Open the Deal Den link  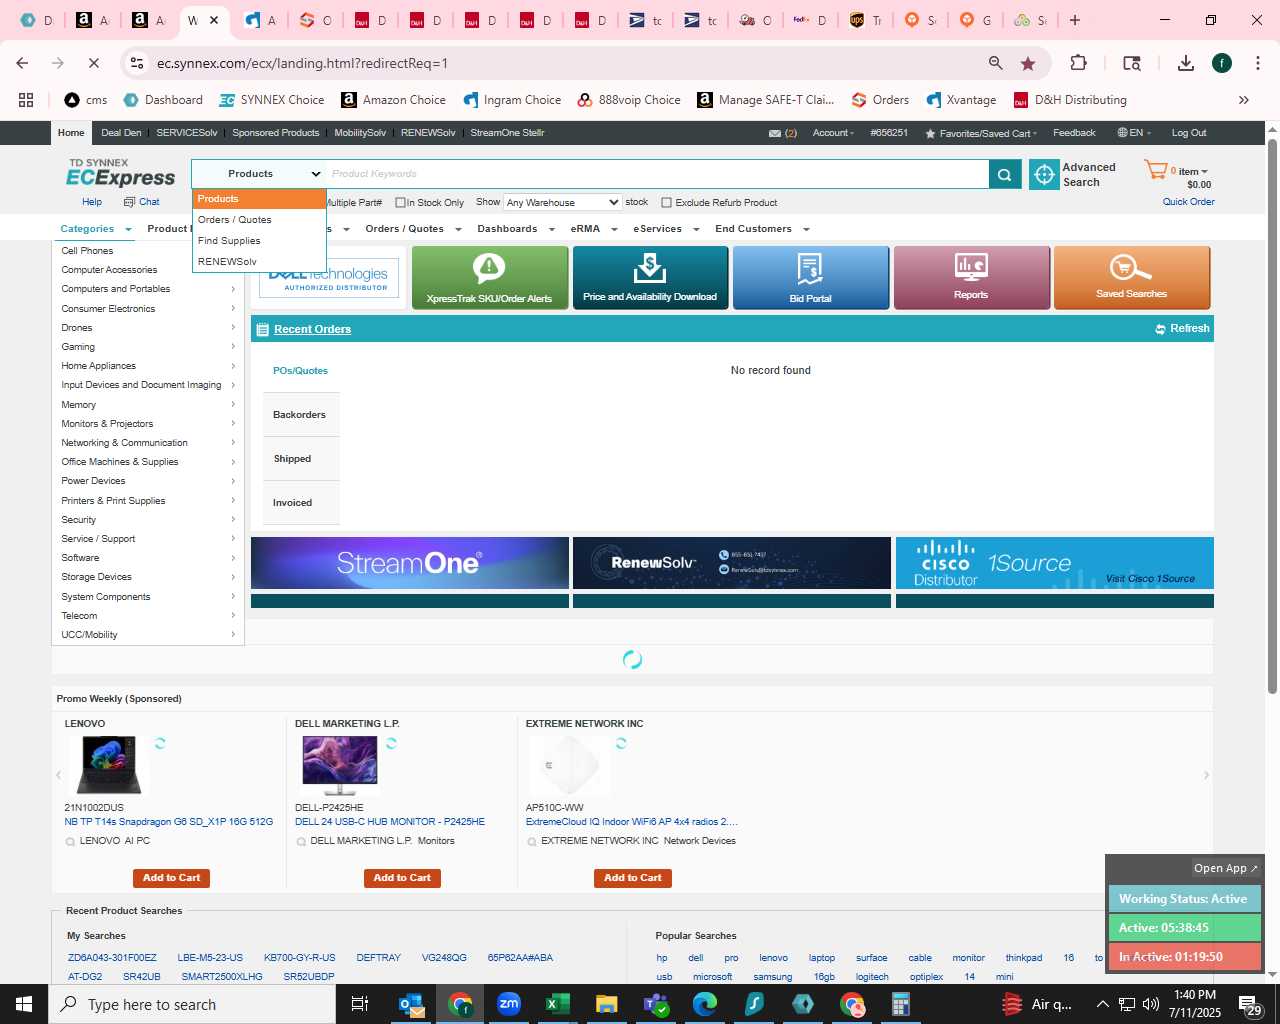(121, 133)
